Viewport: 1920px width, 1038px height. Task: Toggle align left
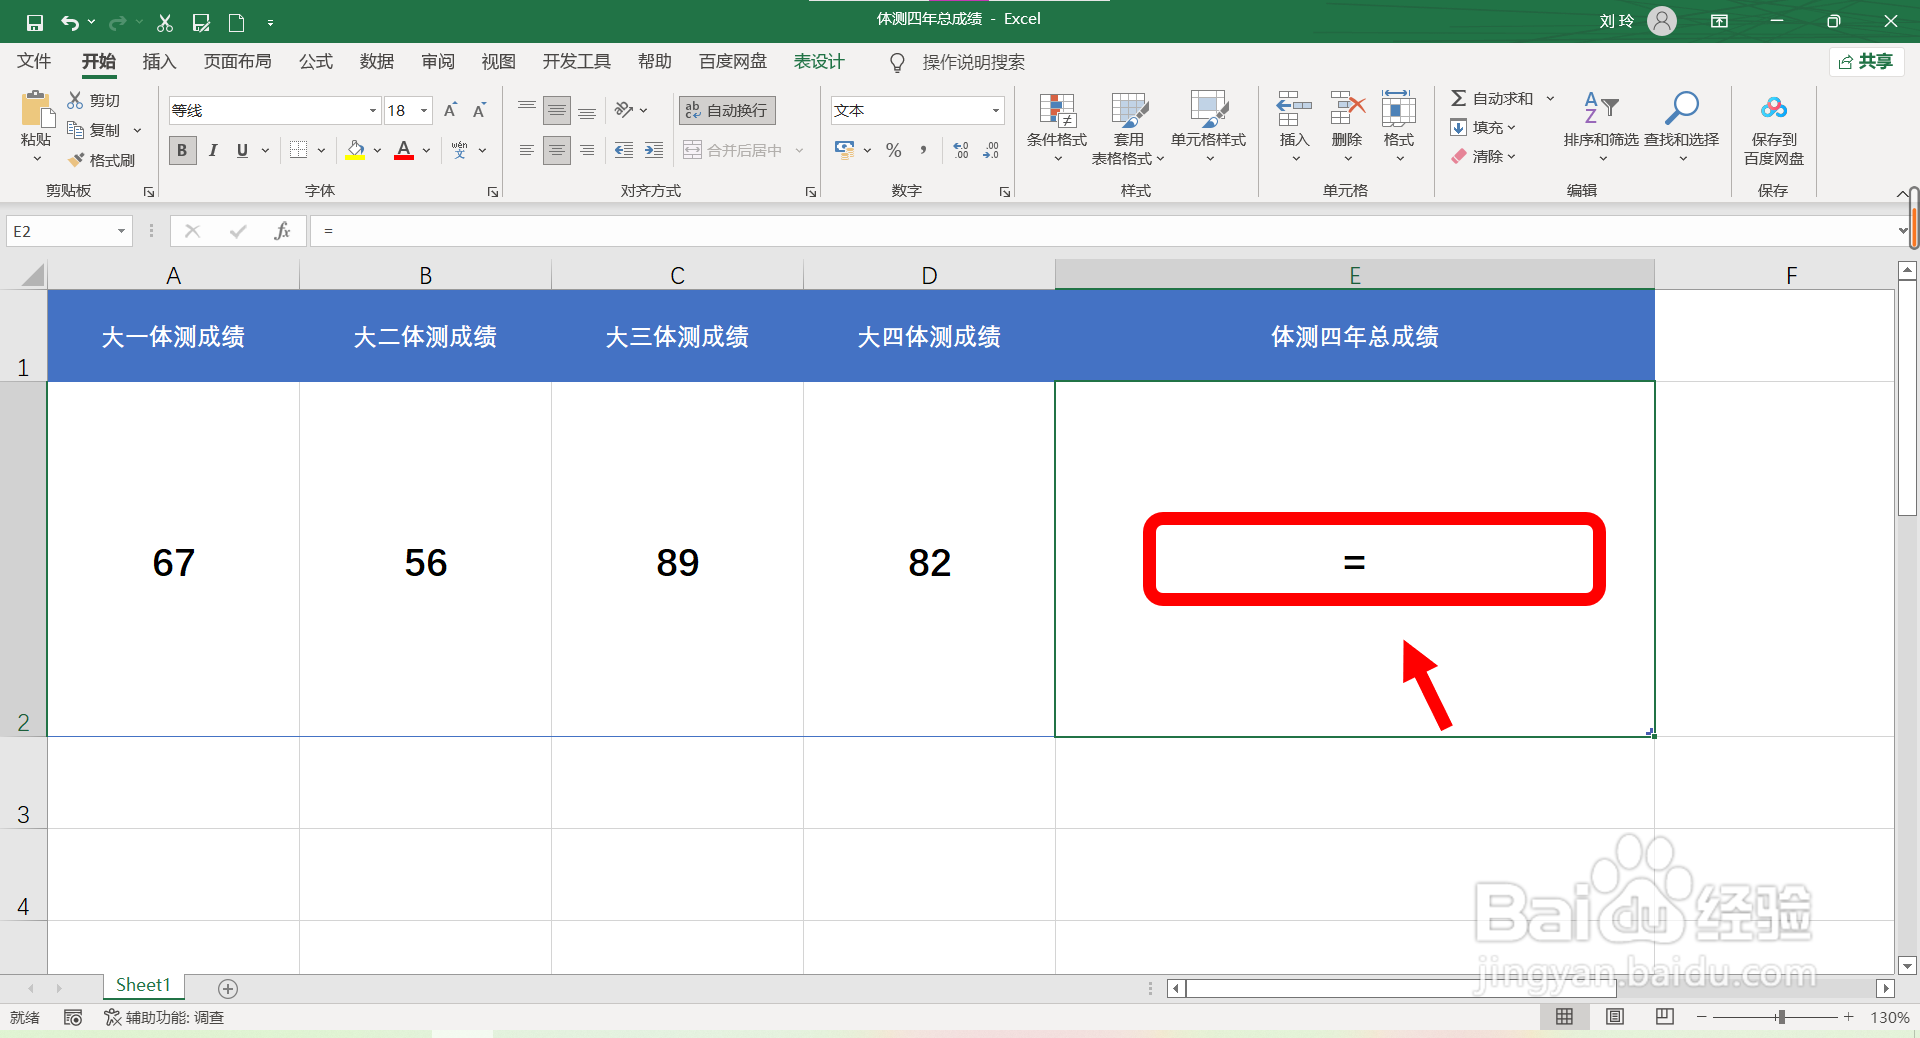527,150
